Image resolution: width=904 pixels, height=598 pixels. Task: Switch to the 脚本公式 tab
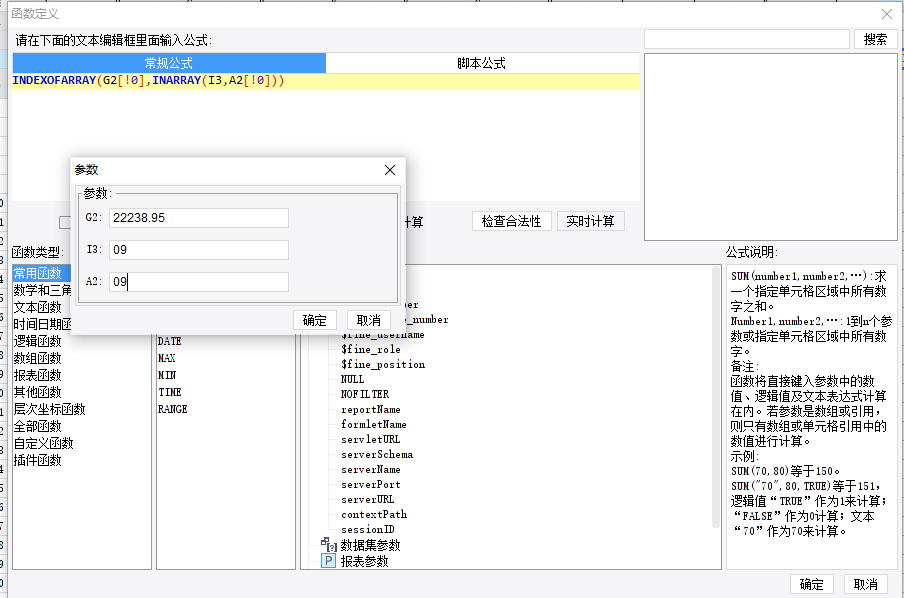[x=482, y=63]
